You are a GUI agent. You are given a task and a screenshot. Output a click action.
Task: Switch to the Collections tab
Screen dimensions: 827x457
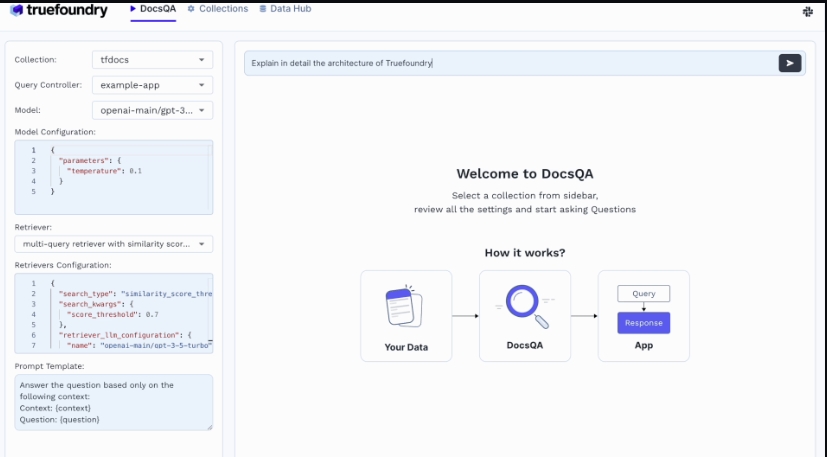223,9
